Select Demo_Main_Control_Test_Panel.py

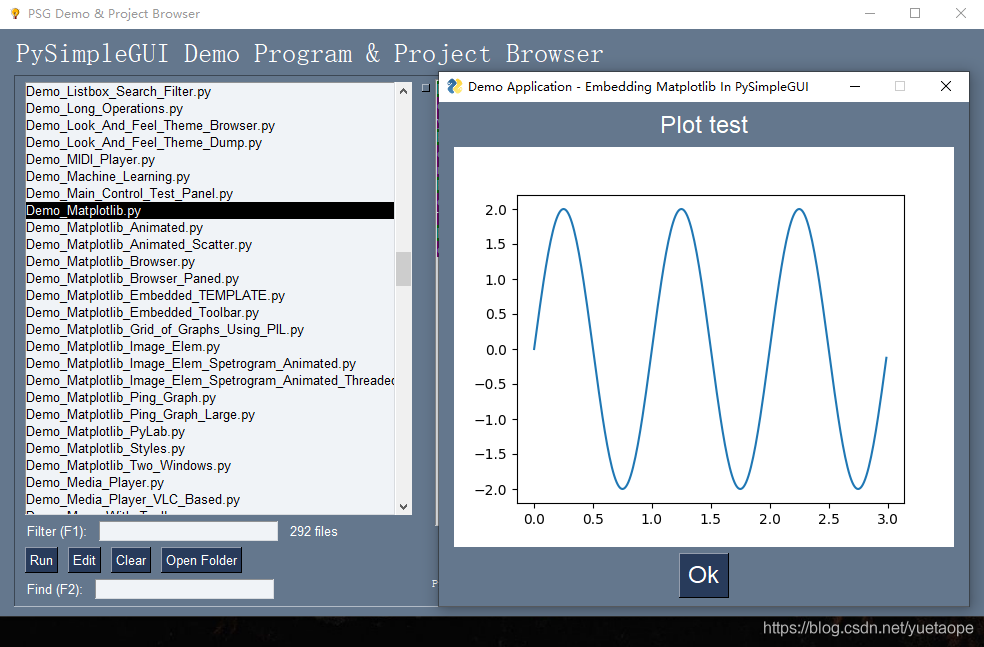(x=210, y=193)
